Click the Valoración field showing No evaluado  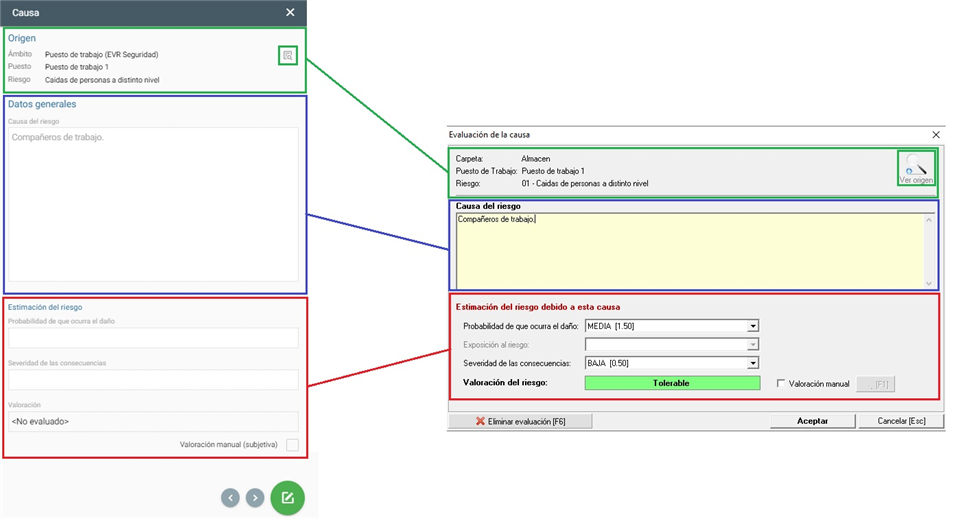point(153,422)
